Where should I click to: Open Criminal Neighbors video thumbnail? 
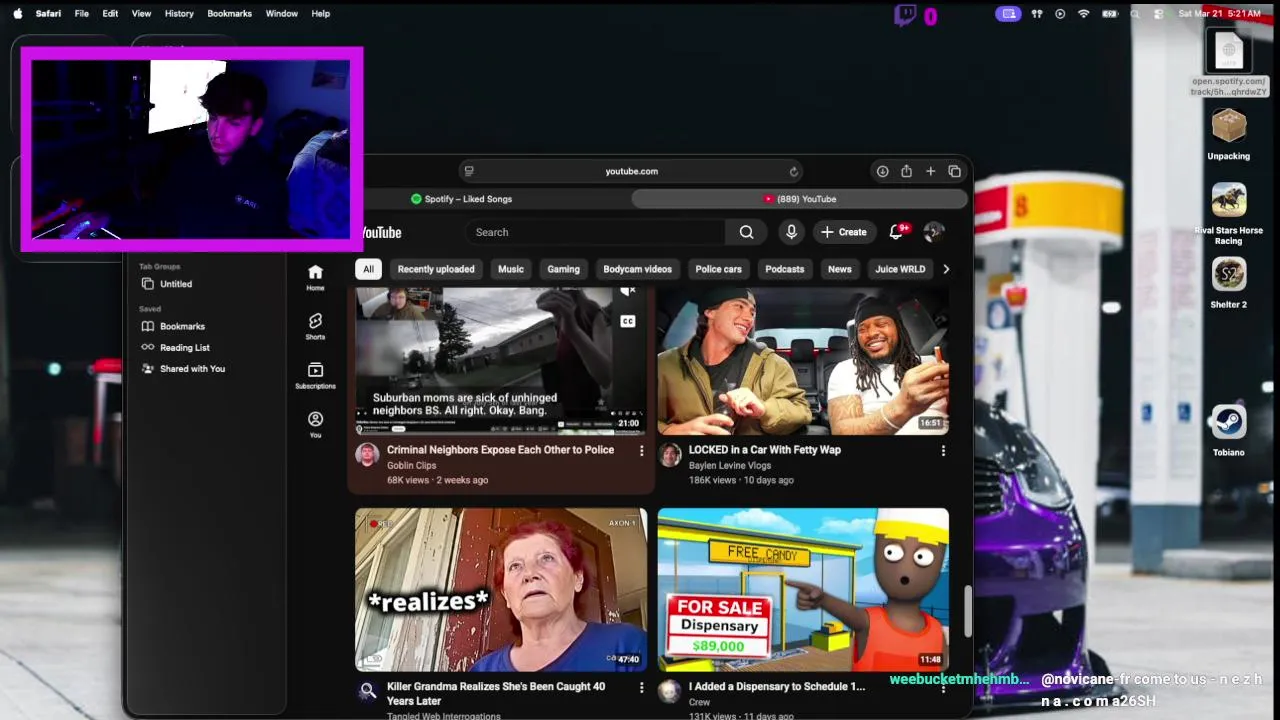501,361
